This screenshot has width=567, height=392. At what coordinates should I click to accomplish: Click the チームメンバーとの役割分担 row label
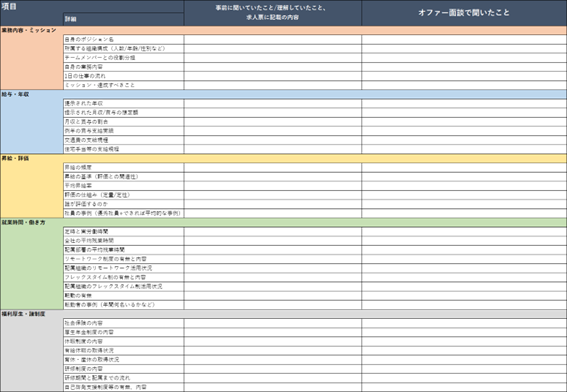tap(123, 58)
